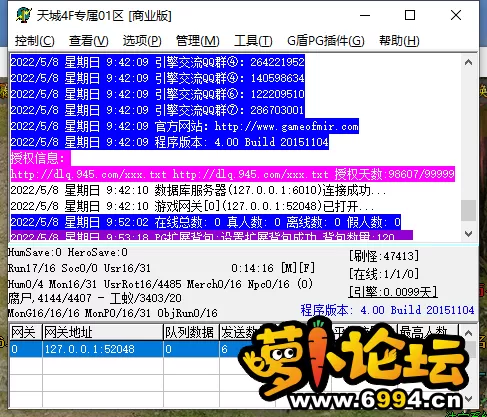487x417 pixels.
Task: Click the 0:14:16 uptime timer
Action: (252, 268)
